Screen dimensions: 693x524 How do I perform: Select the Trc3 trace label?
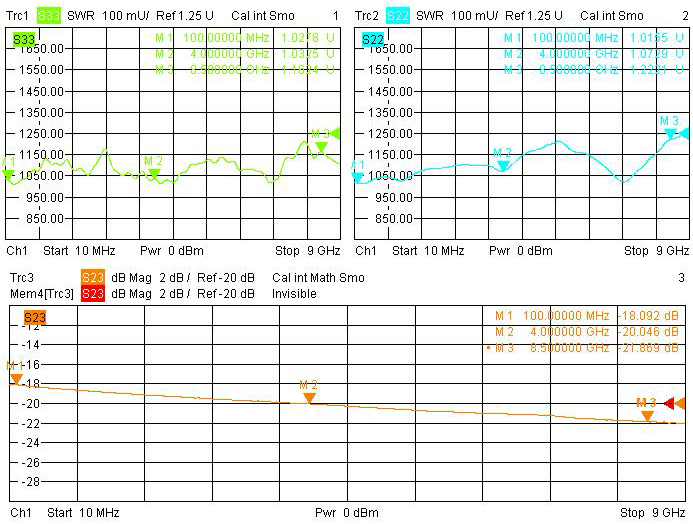click(x=20, y=278)
